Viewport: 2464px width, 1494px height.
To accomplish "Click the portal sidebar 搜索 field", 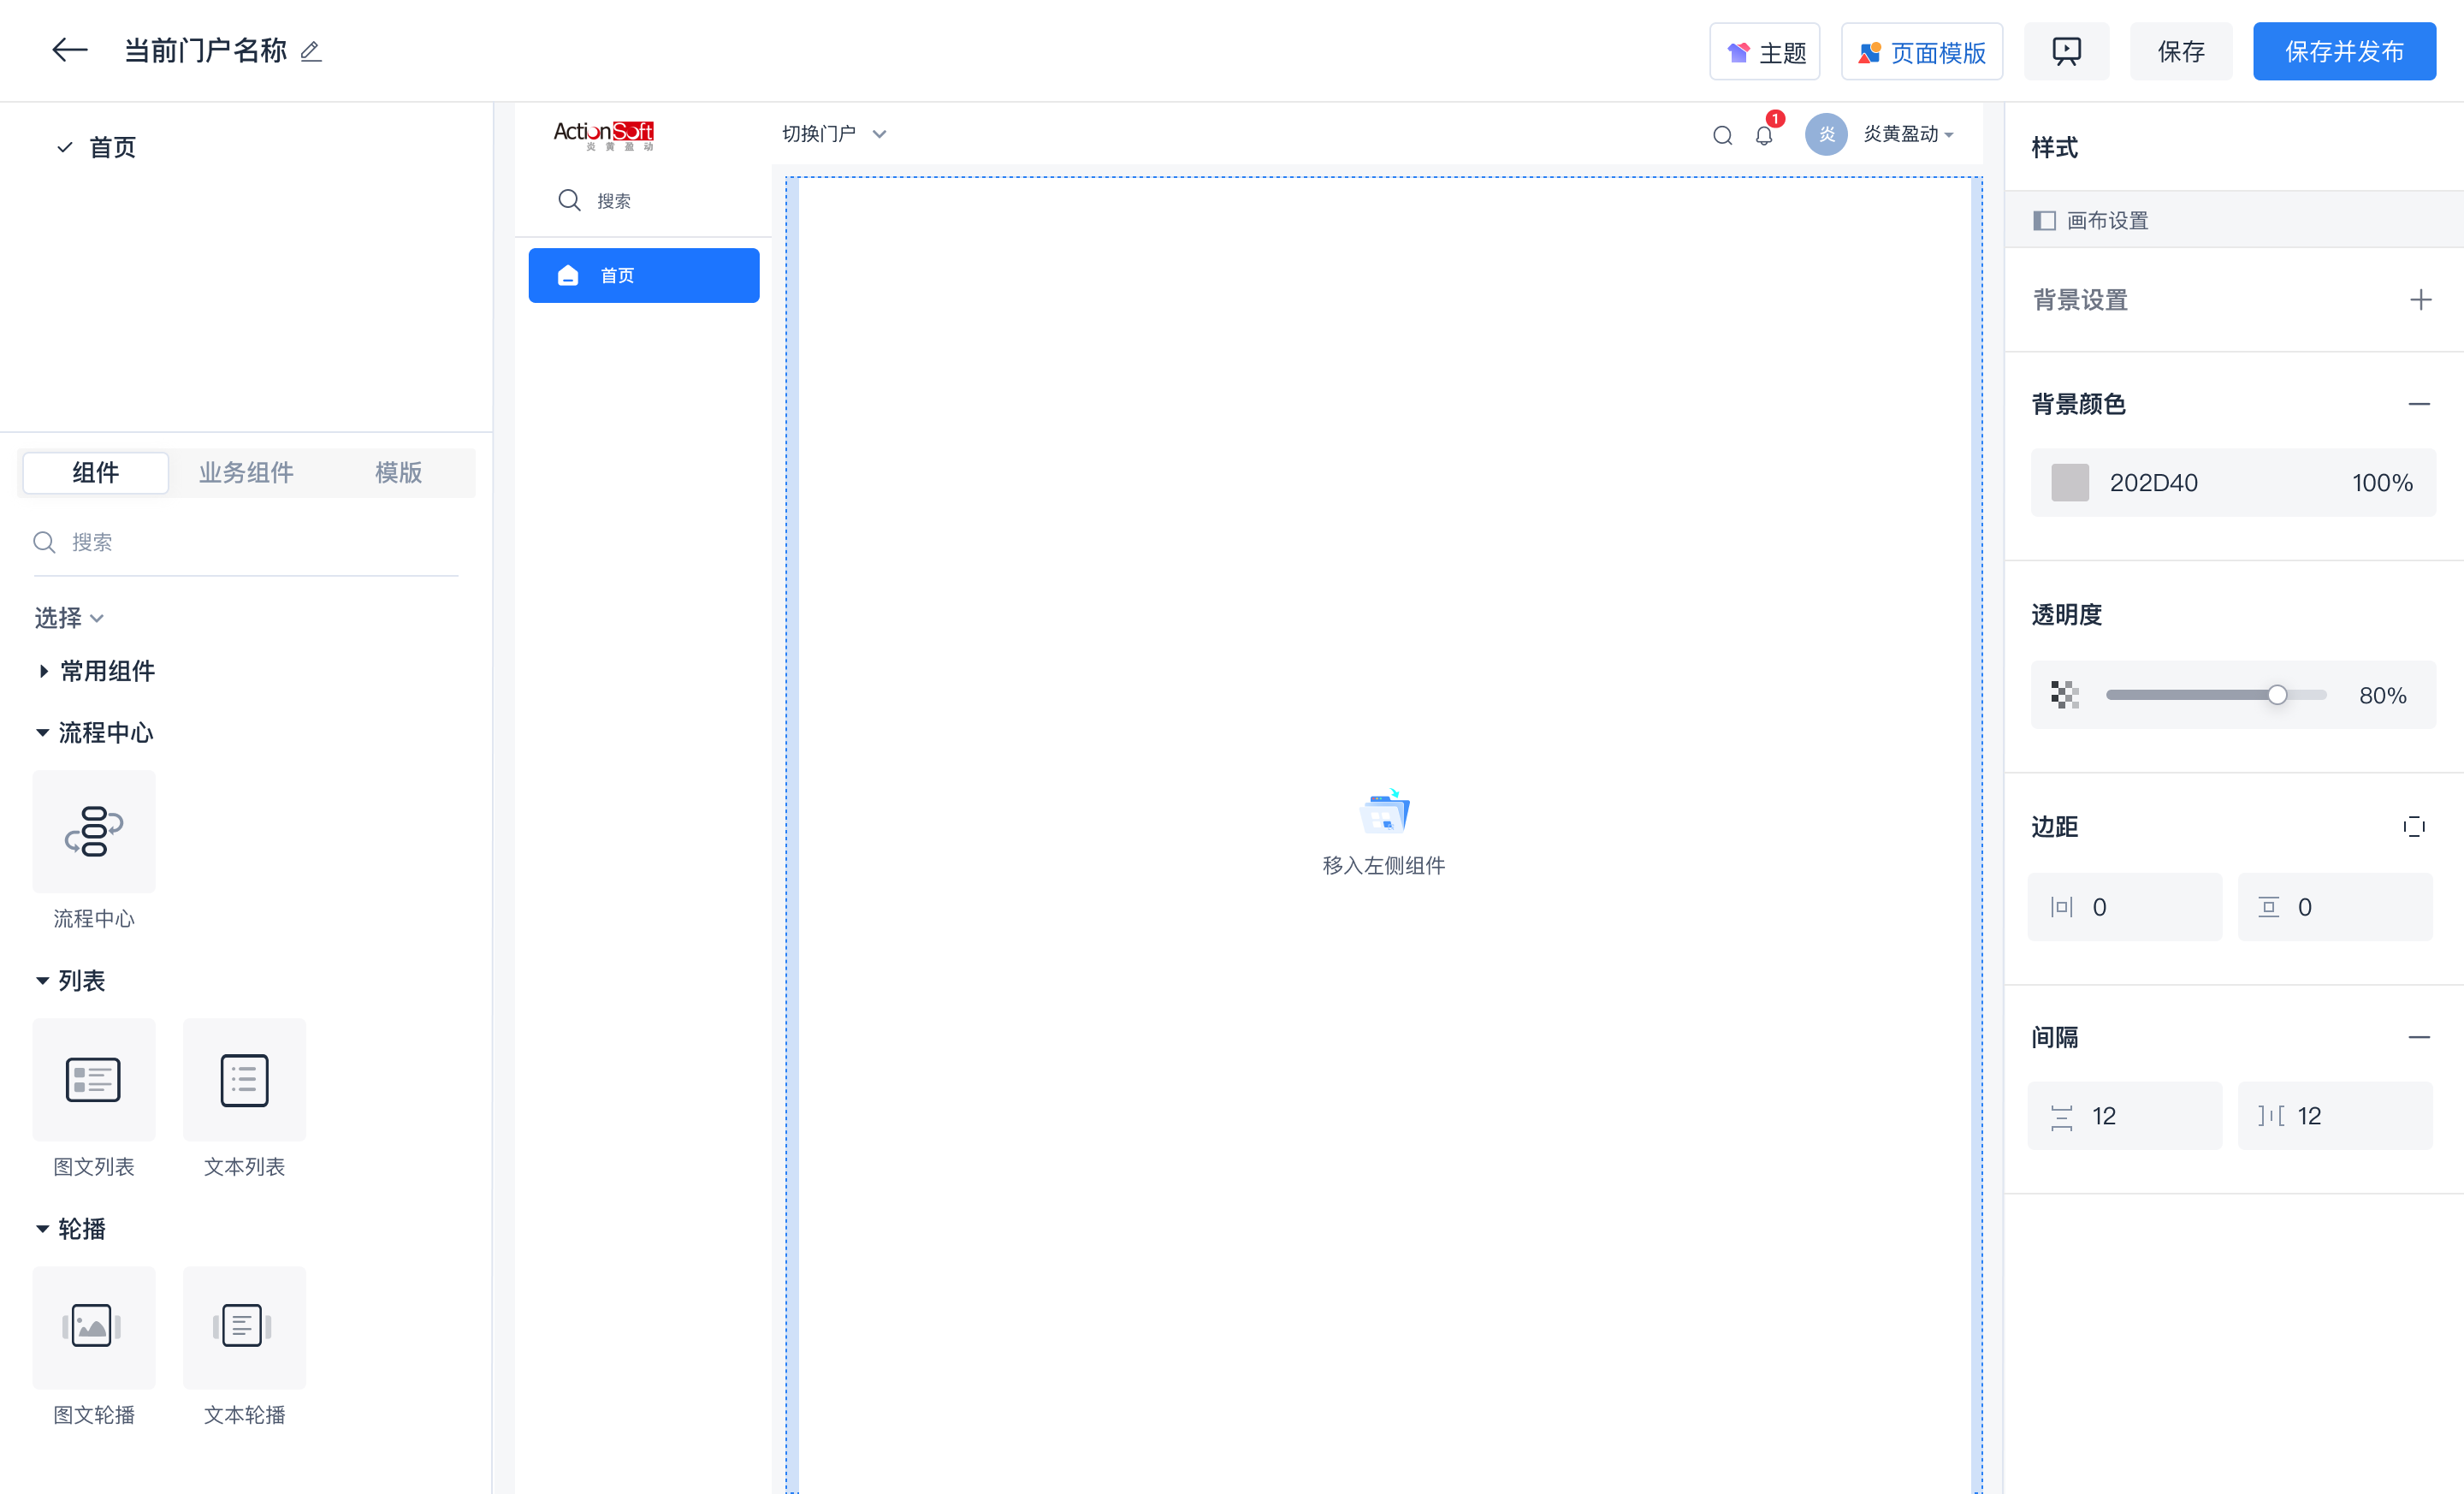I will pos(644,201).
